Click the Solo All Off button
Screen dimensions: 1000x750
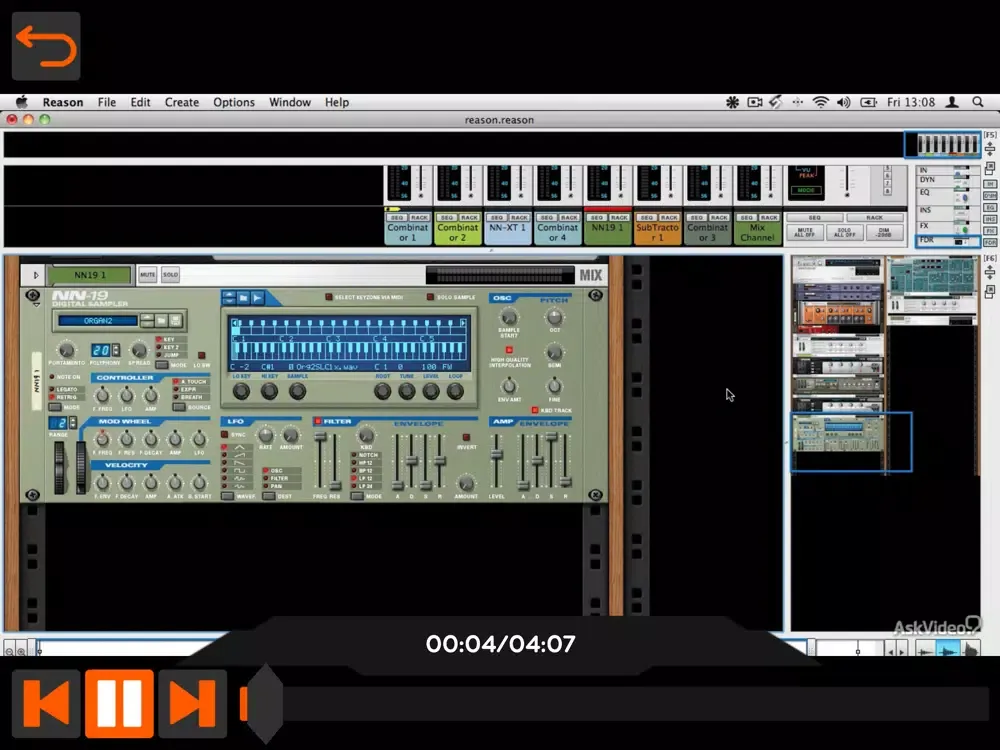click(x=844, y=232)
